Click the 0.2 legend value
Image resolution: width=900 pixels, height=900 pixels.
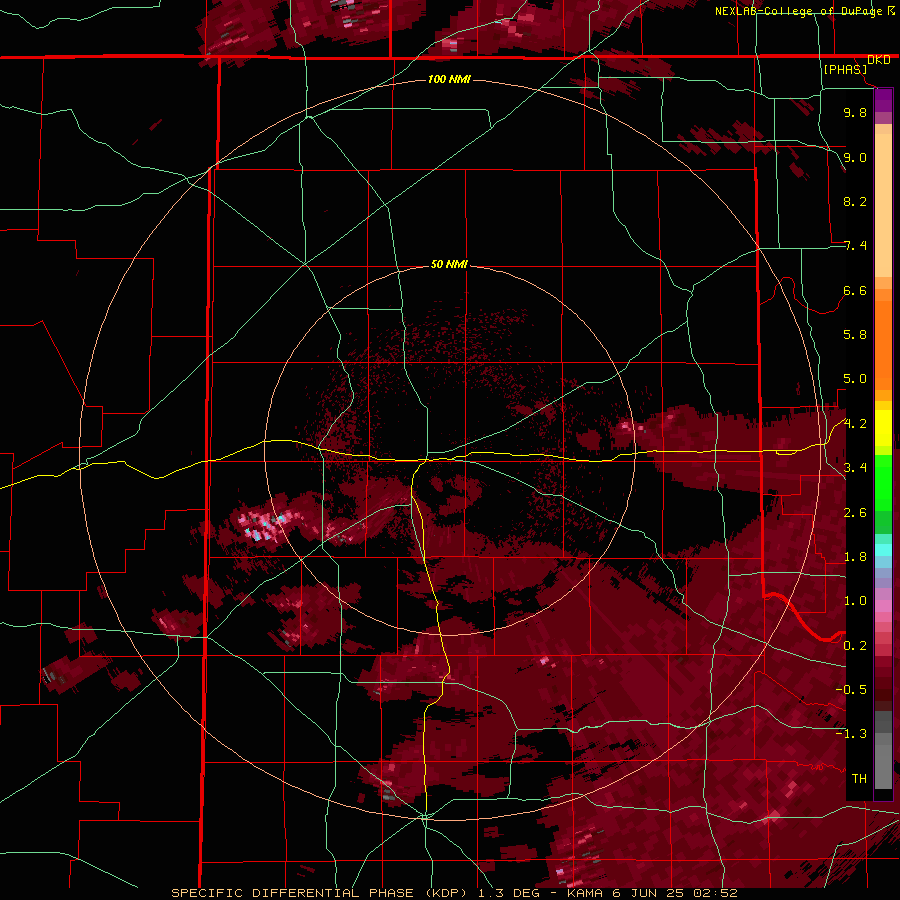pos(855,646)
